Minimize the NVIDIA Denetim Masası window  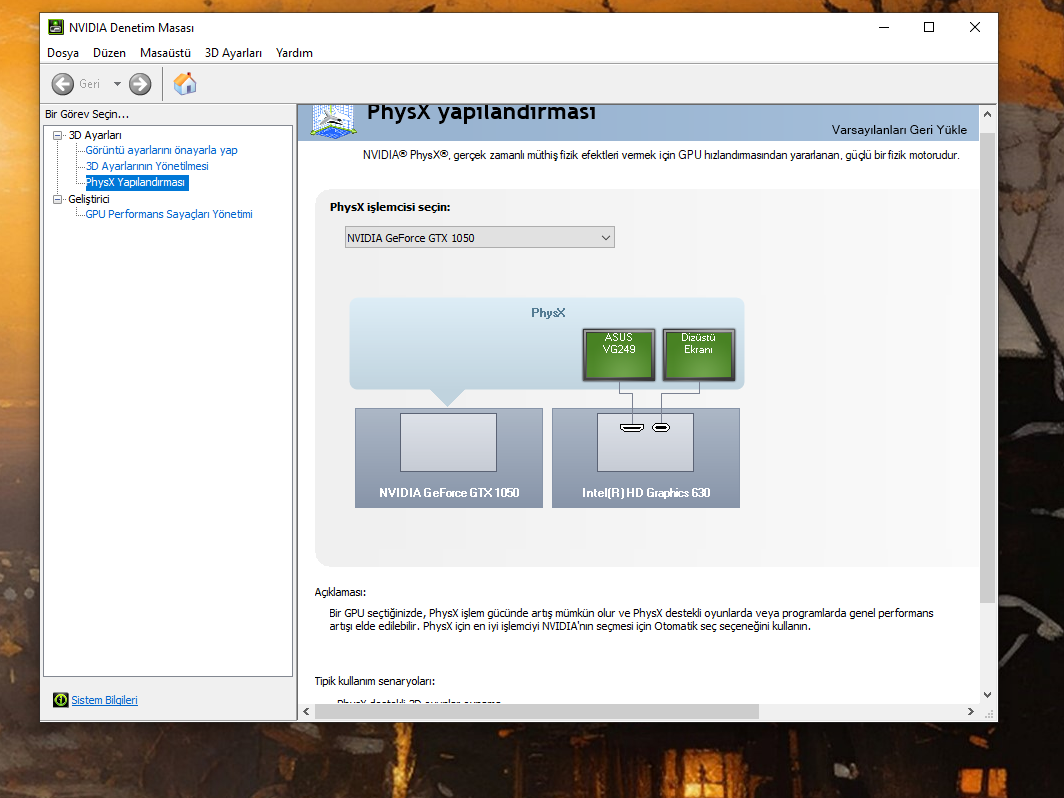pyautogui.click(x=884, y=27)
